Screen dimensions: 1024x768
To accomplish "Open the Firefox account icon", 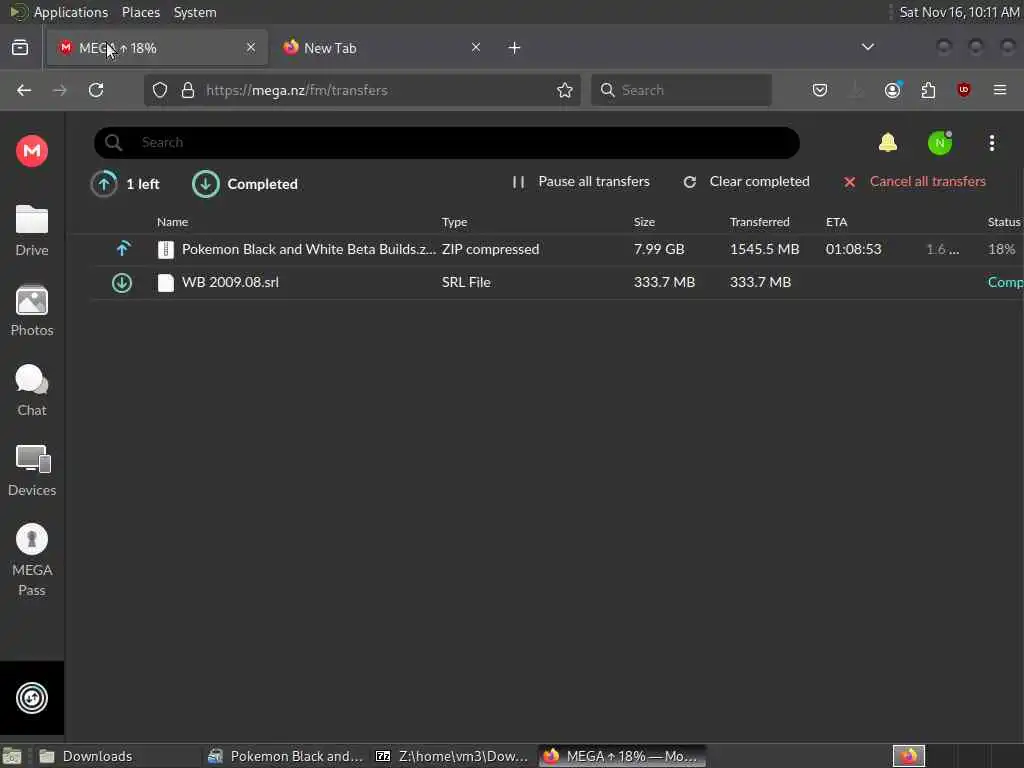I will coord(892,90).
